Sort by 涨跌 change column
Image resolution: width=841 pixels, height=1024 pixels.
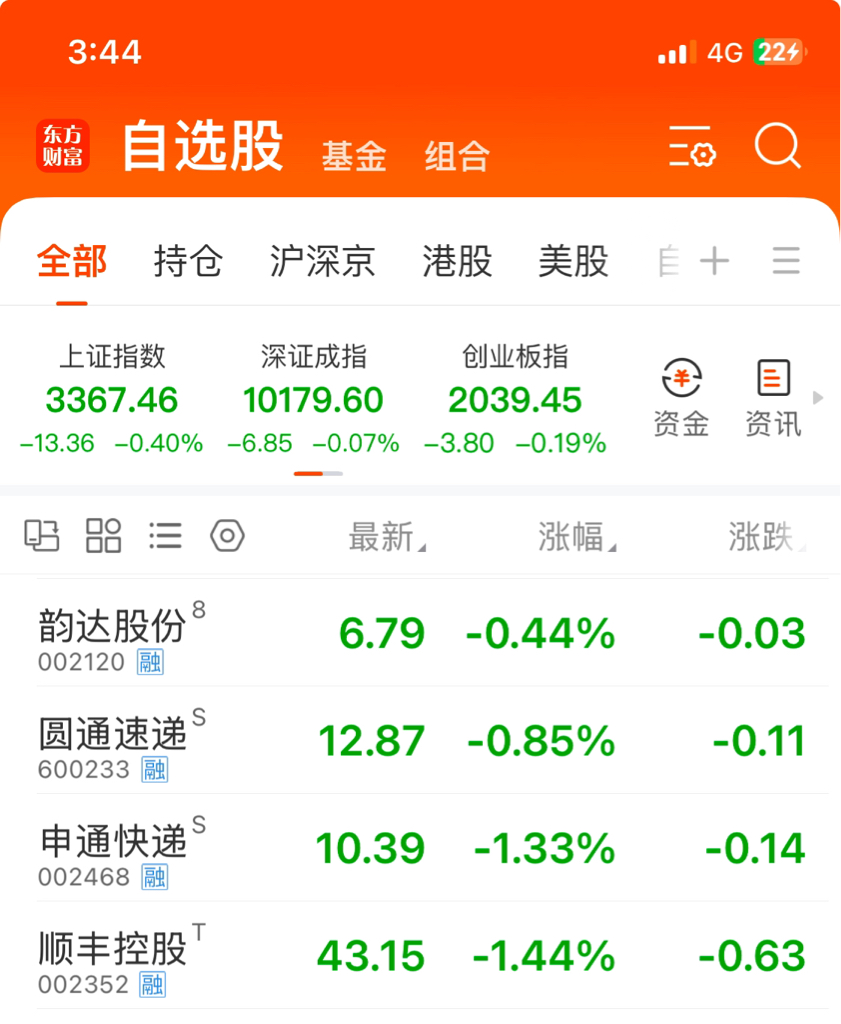[767, 537]
